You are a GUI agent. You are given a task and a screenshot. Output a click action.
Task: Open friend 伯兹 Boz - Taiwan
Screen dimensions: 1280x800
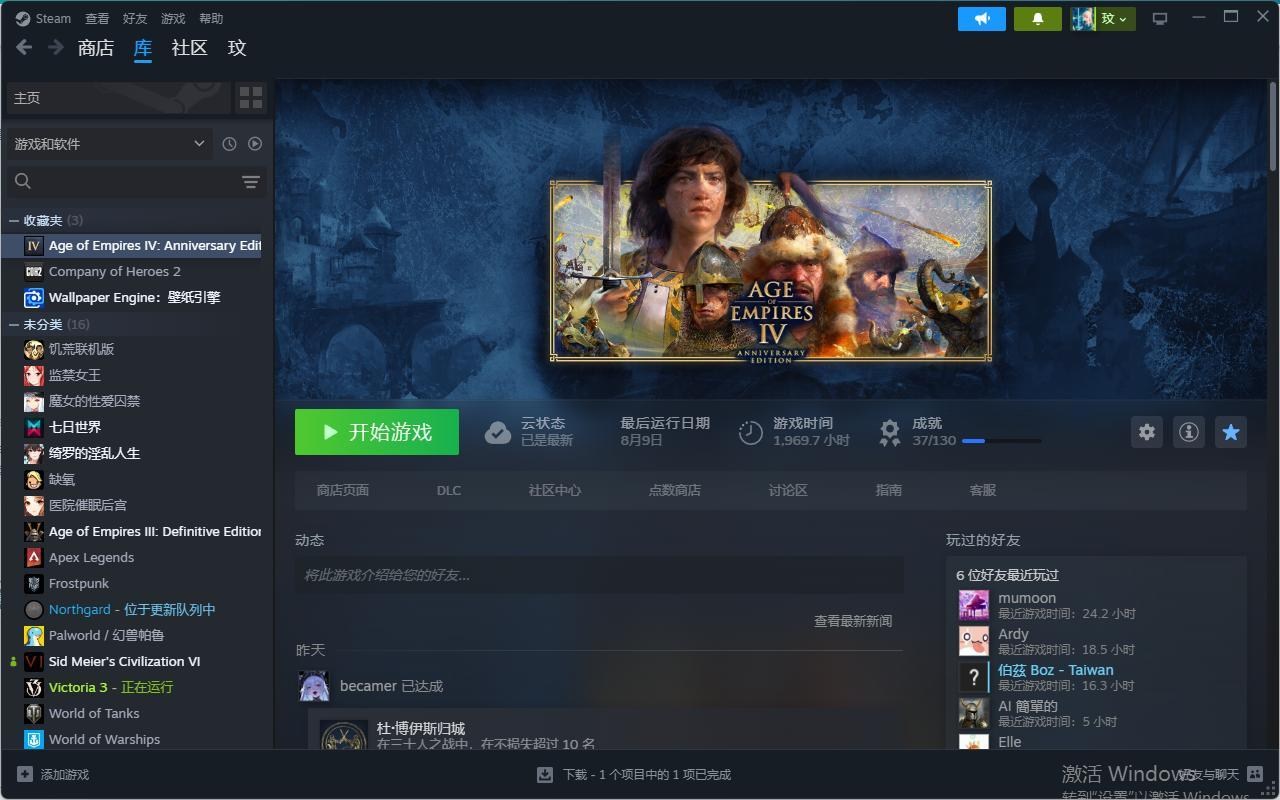(1055, 670)
